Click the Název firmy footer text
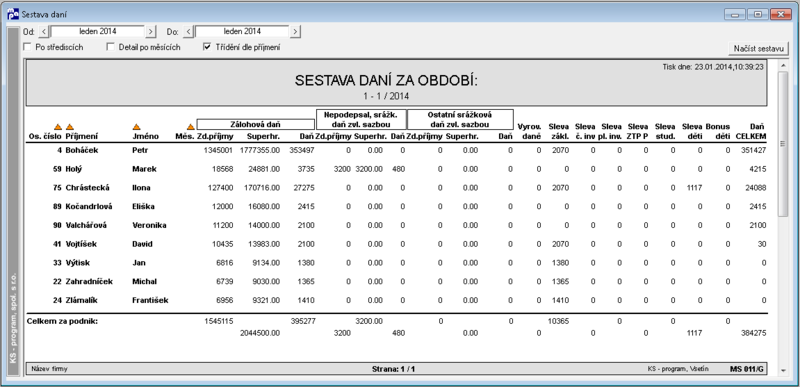 coord(49,368)
